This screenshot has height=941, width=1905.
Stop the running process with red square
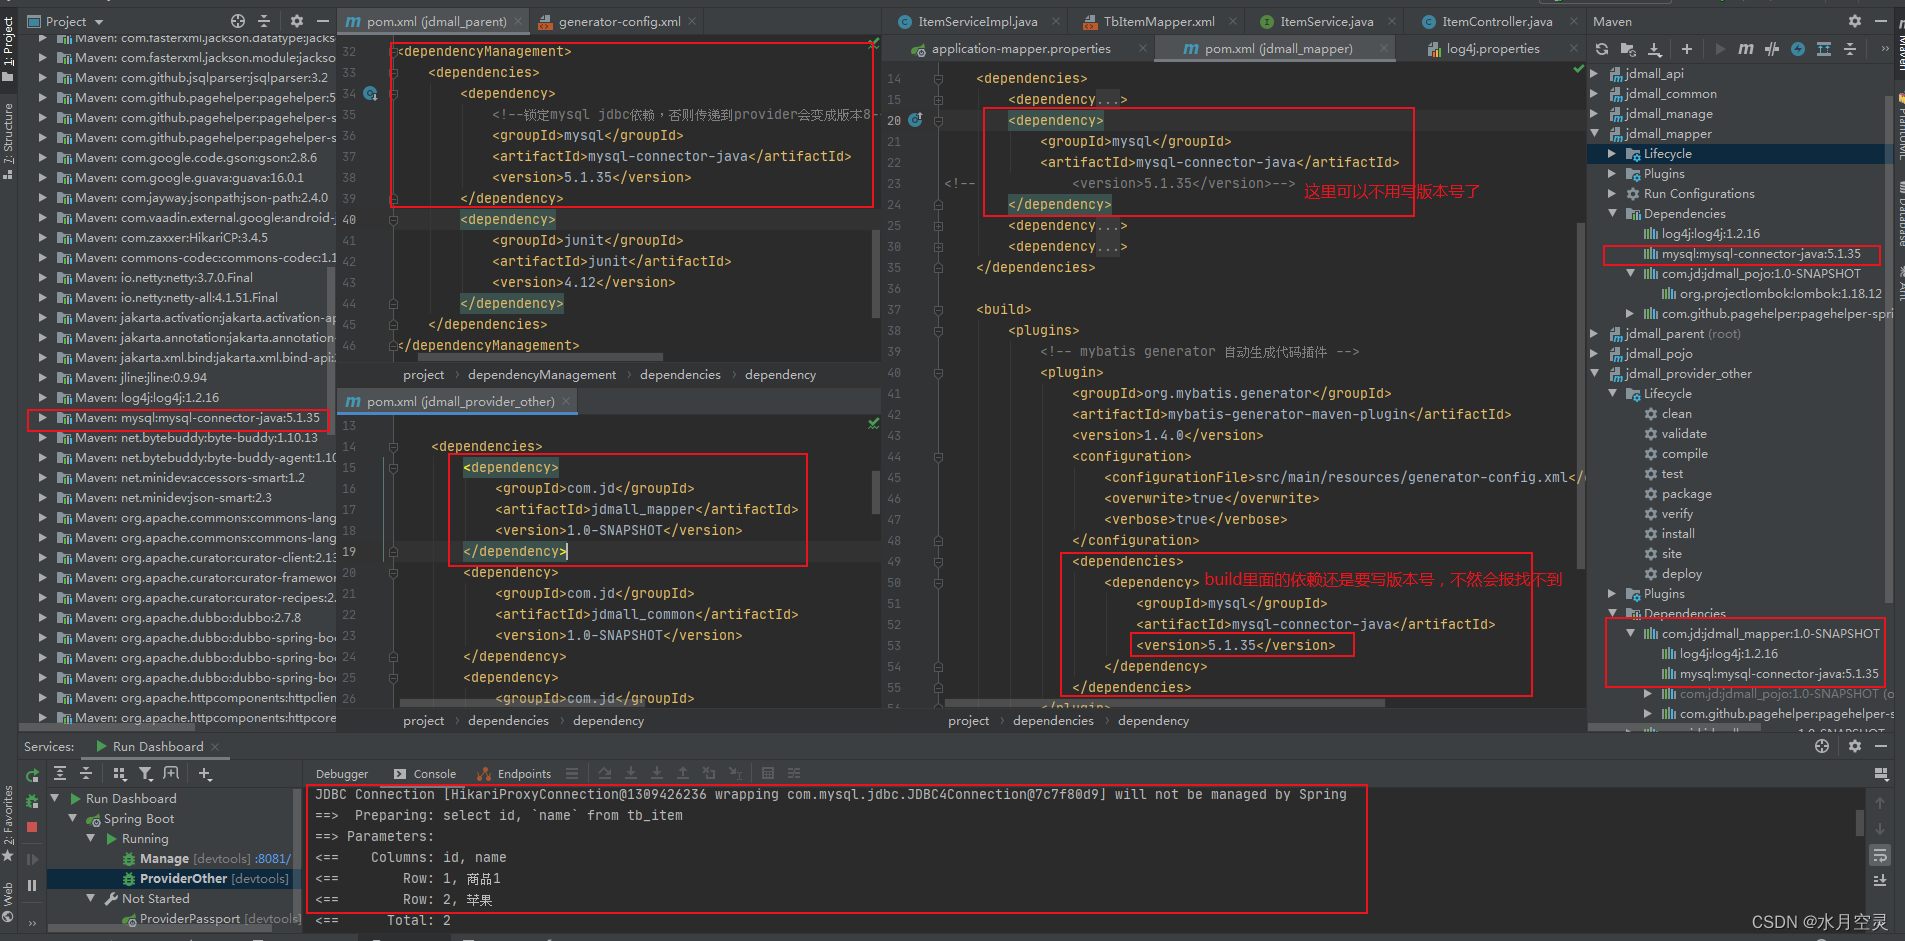[31, 827]
